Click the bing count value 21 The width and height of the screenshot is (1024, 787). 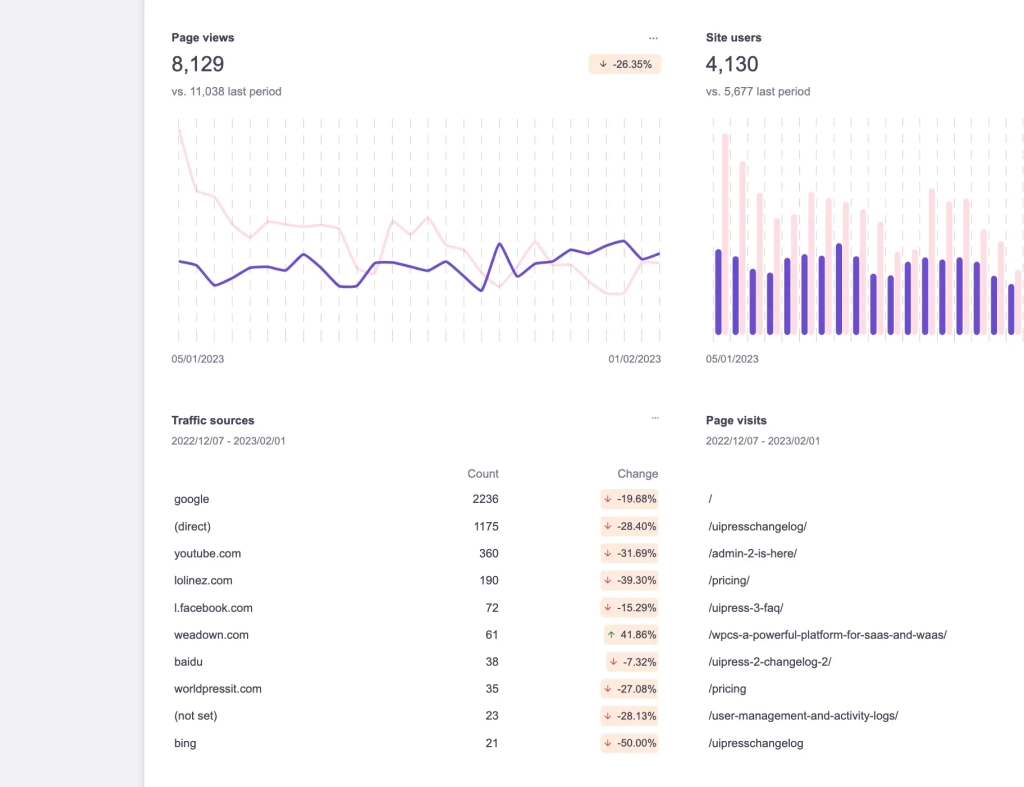492,743
